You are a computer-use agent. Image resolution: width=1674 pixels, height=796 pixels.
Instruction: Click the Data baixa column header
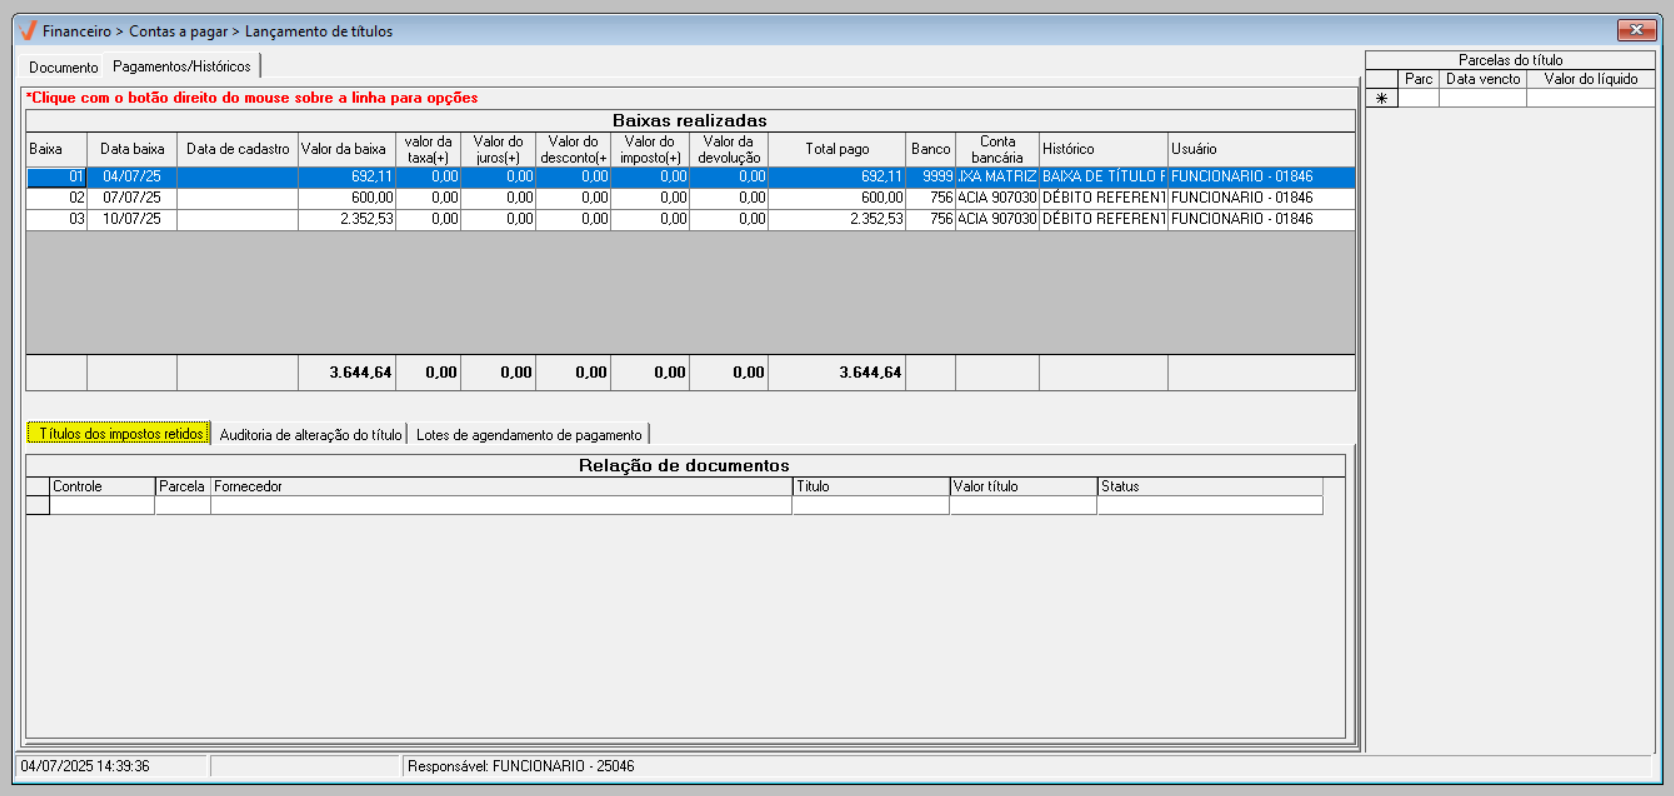pyautogui.click(x=132, y=149)
